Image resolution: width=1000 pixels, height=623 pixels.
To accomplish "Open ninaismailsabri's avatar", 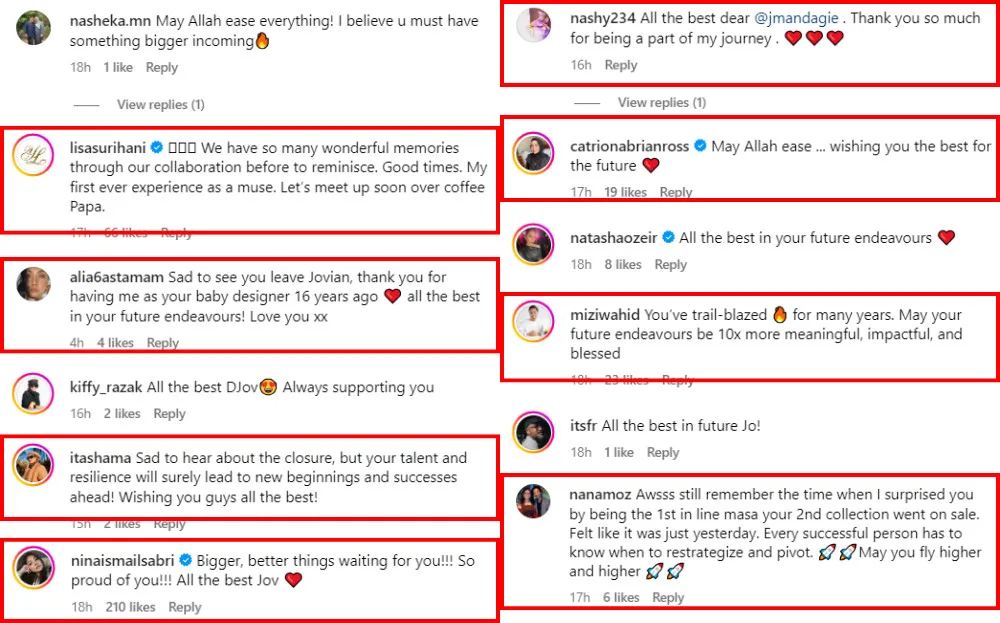I will pyautogui.click(x=33, y=568).
